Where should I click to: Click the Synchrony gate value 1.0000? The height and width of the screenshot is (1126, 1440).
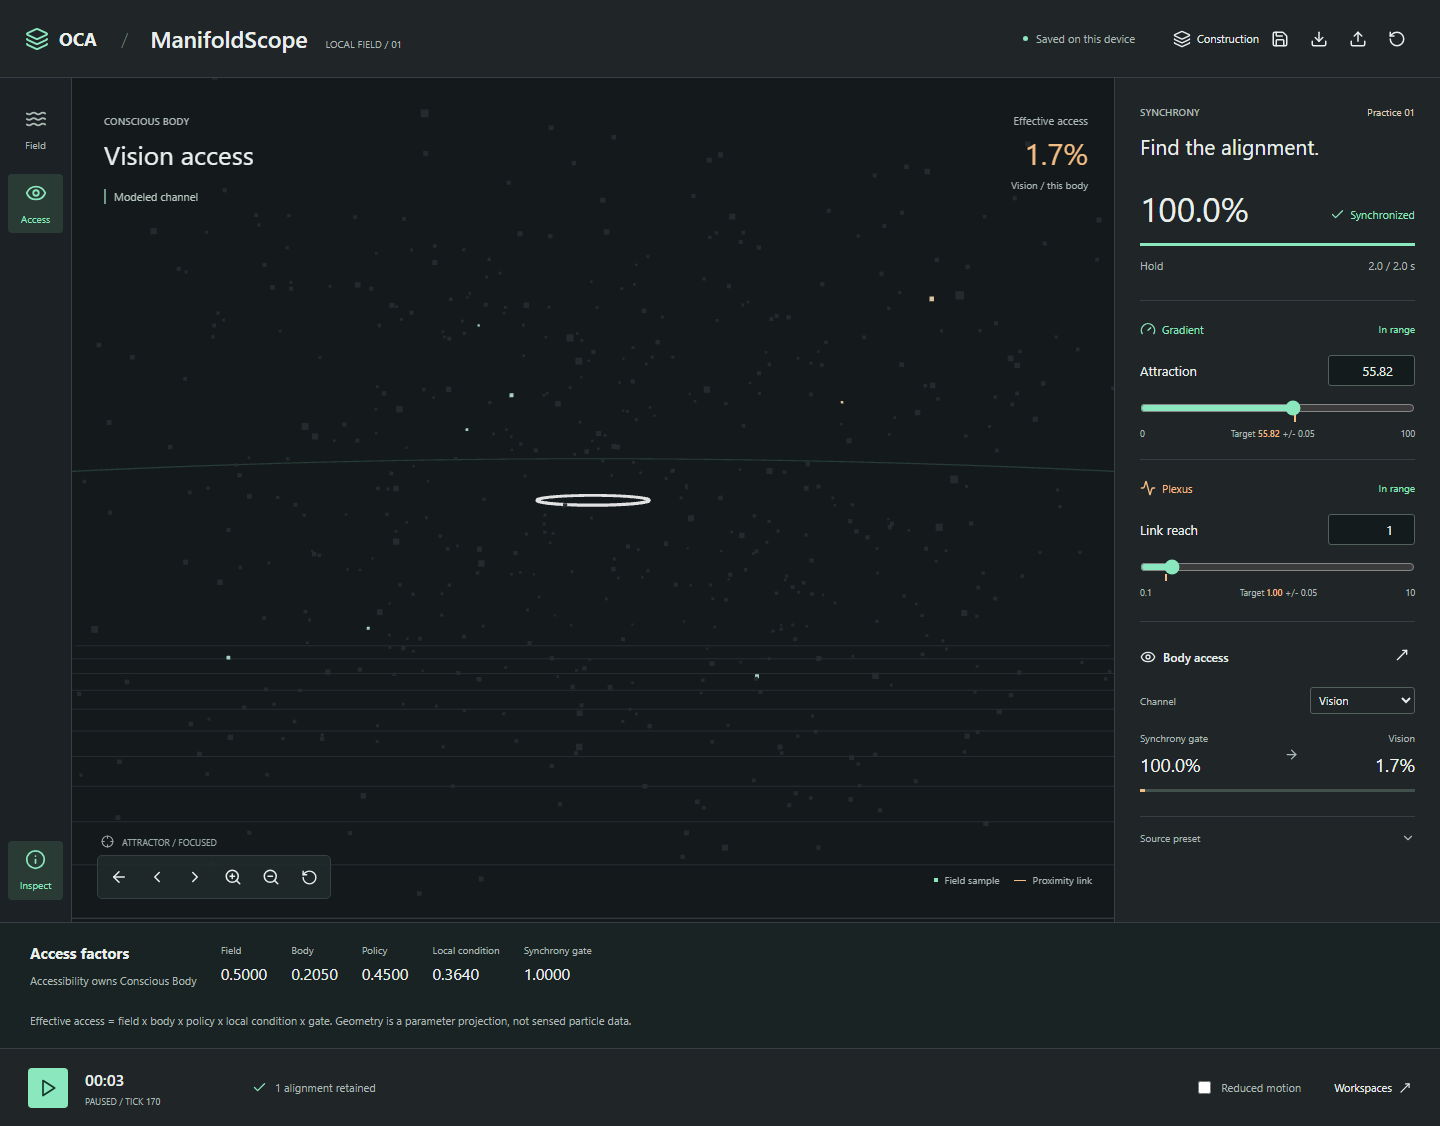[547, 975]
